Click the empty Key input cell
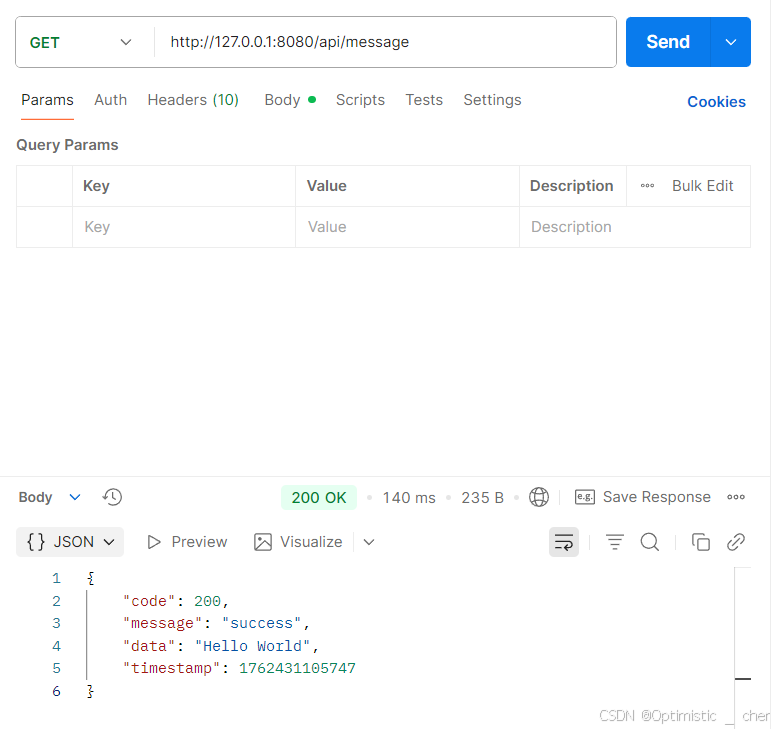Image resolution: width=774 pixels, height=729 pixels. tap(184, 227)
